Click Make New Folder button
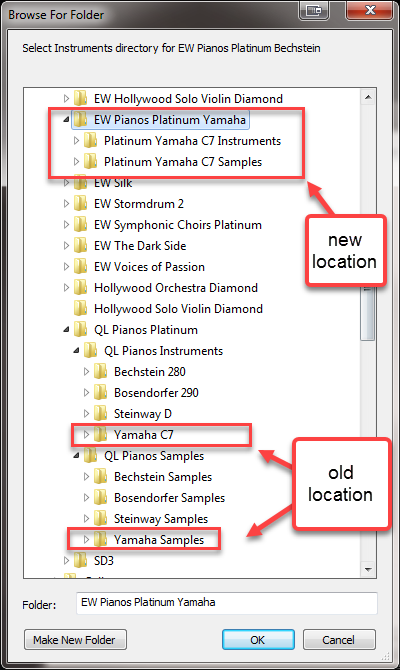This screenshot has height=670, width=401. click(75, 639)
